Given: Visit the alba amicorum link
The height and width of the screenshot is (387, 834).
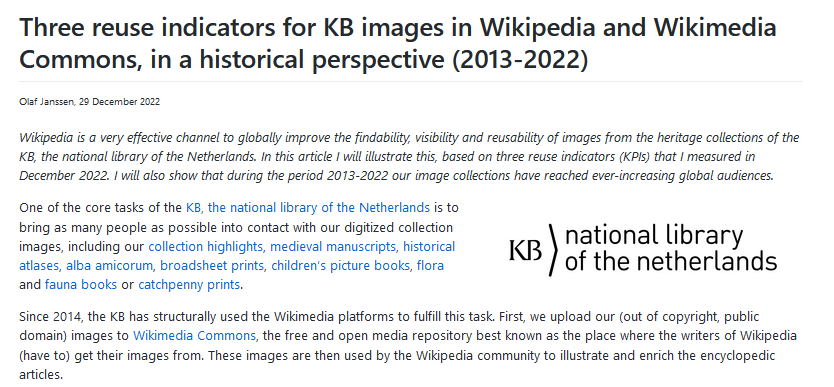Looking at the screenshot, I should (110, 266).
